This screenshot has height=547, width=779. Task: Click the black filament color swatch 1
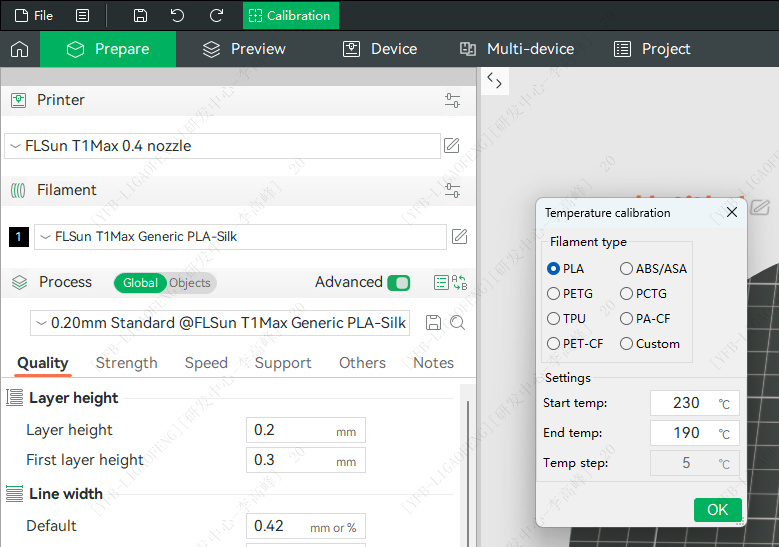[x=19, y=236]
